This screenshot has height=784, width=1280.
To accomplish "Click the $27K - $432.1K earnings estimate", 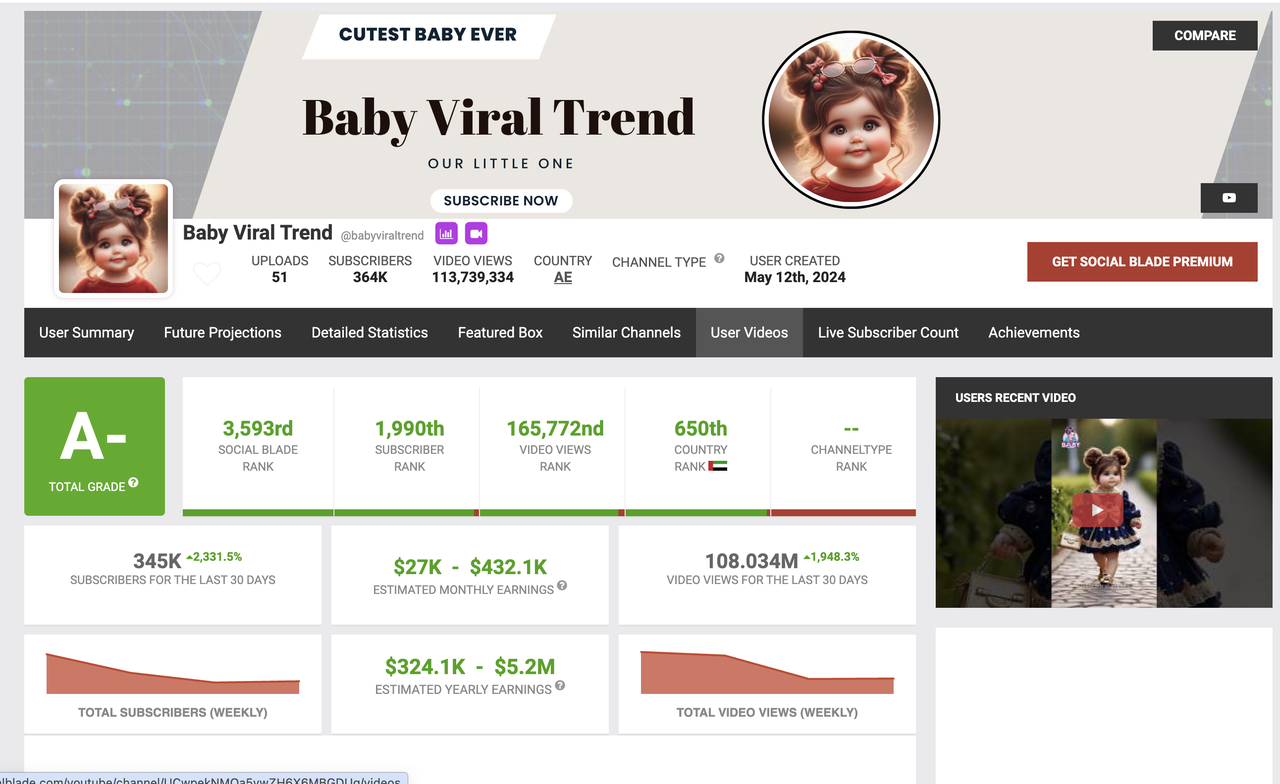I will click(470, 567).
